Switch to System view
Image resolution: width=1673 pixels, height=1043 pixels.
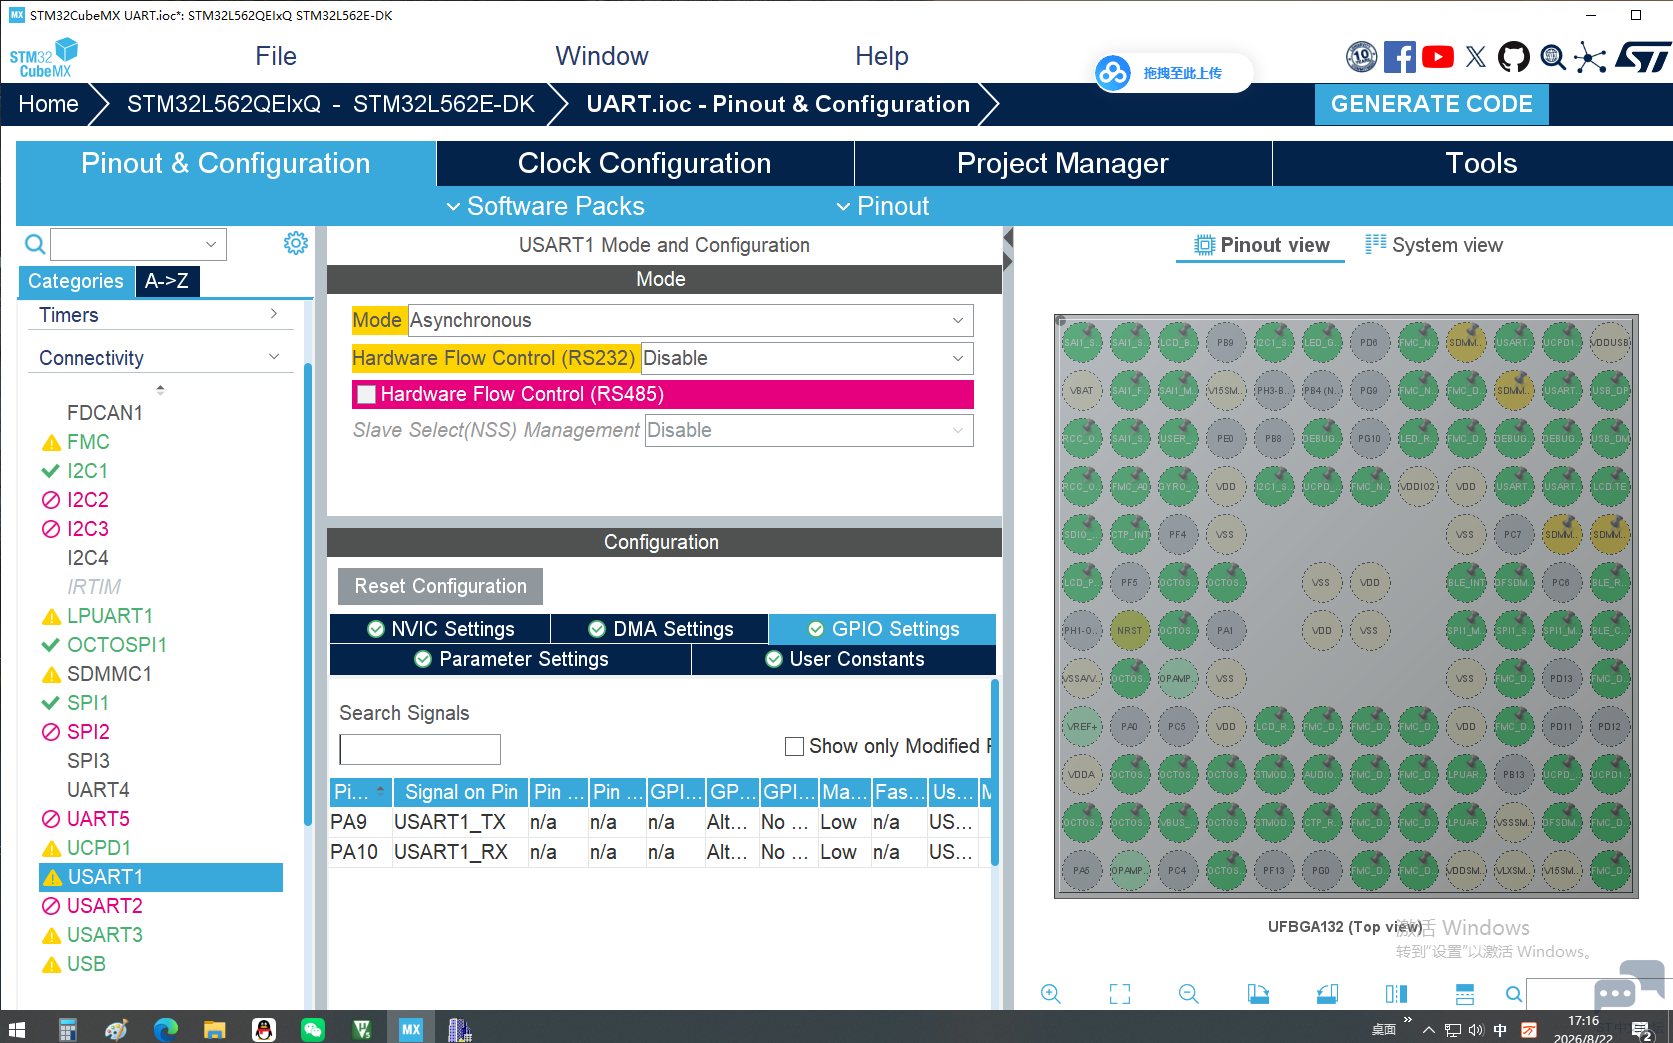(1434, 245)
